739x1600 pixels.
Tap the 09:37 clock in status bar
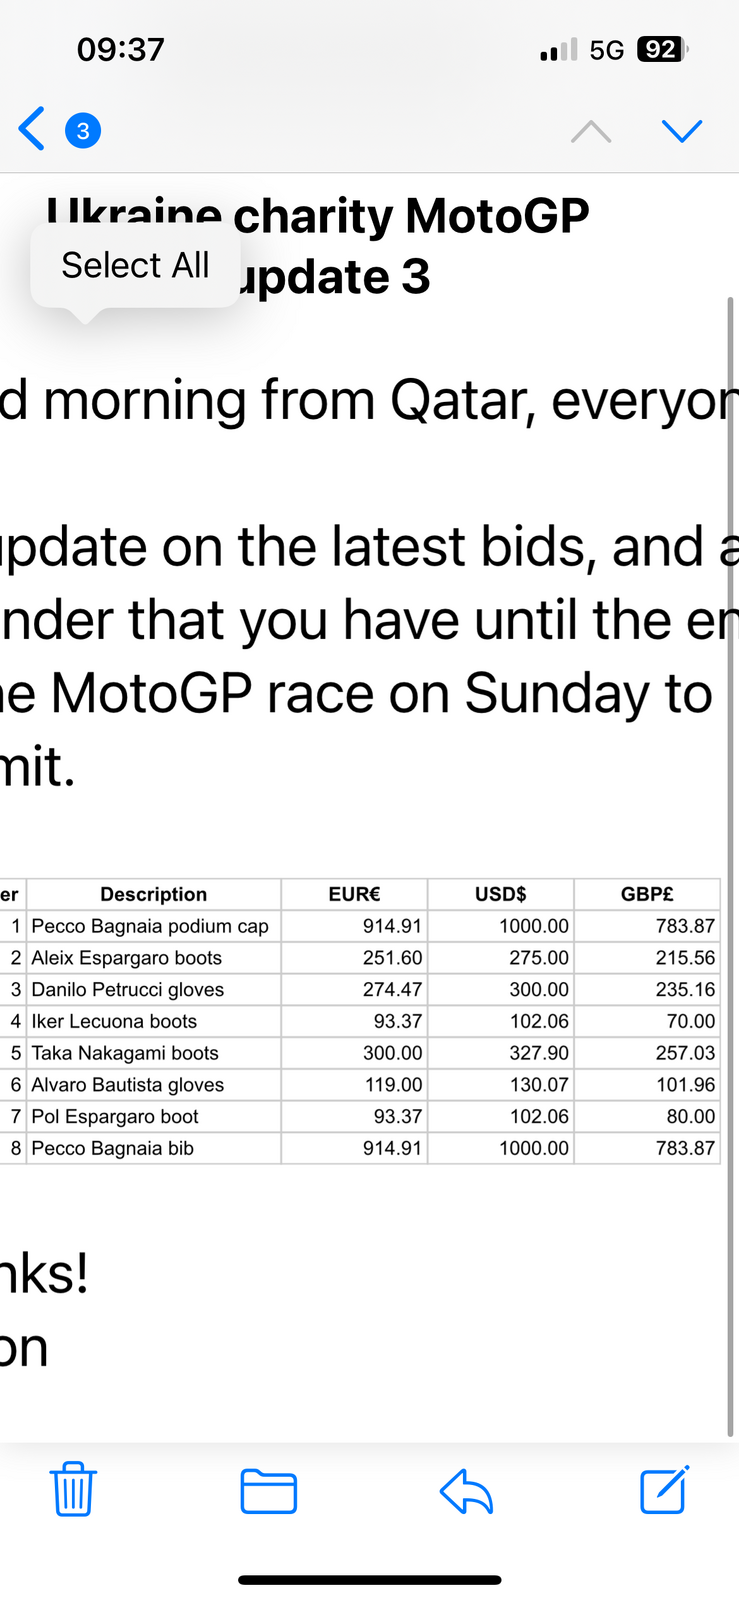pyautogui.click(x=121, y=50)
